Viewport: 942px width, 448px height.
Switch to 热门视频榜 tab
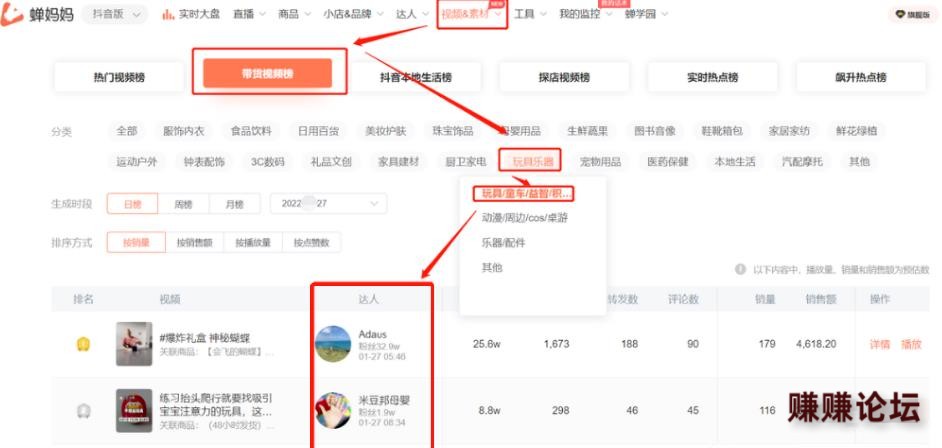(x=119, y=77)
